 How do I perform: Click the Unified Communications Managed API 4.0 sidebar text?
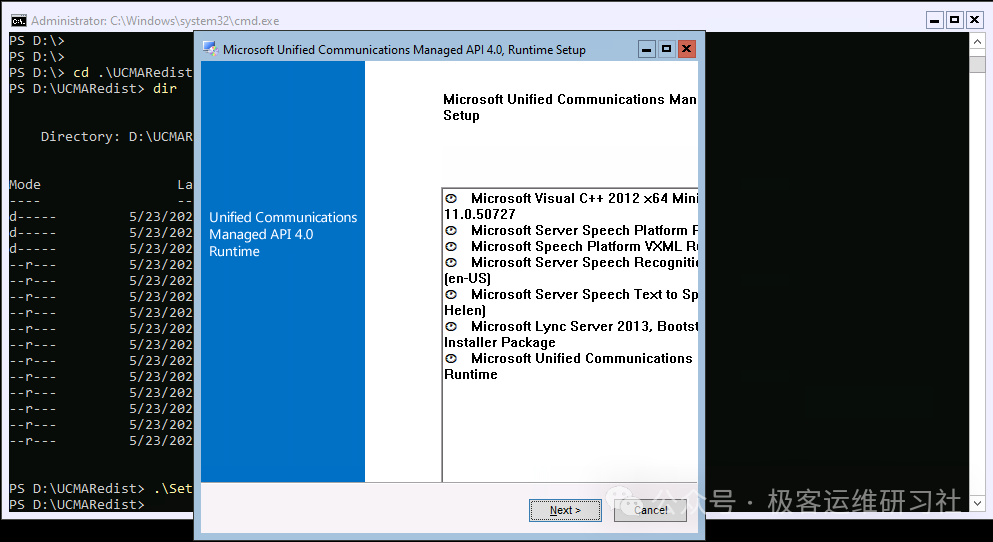coord(283,234)
